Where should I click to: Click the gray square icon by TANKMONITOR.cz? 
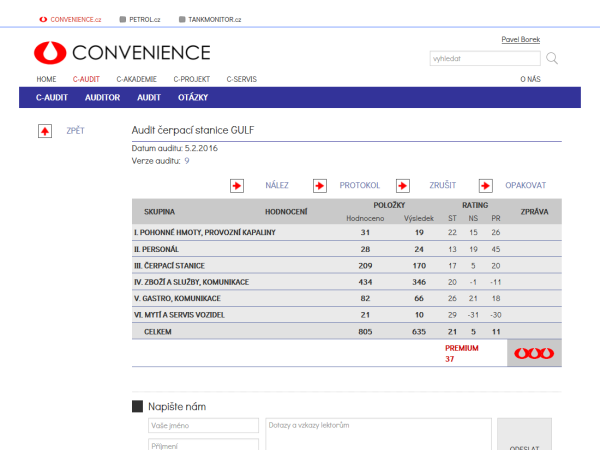click(x=182, y=19)
